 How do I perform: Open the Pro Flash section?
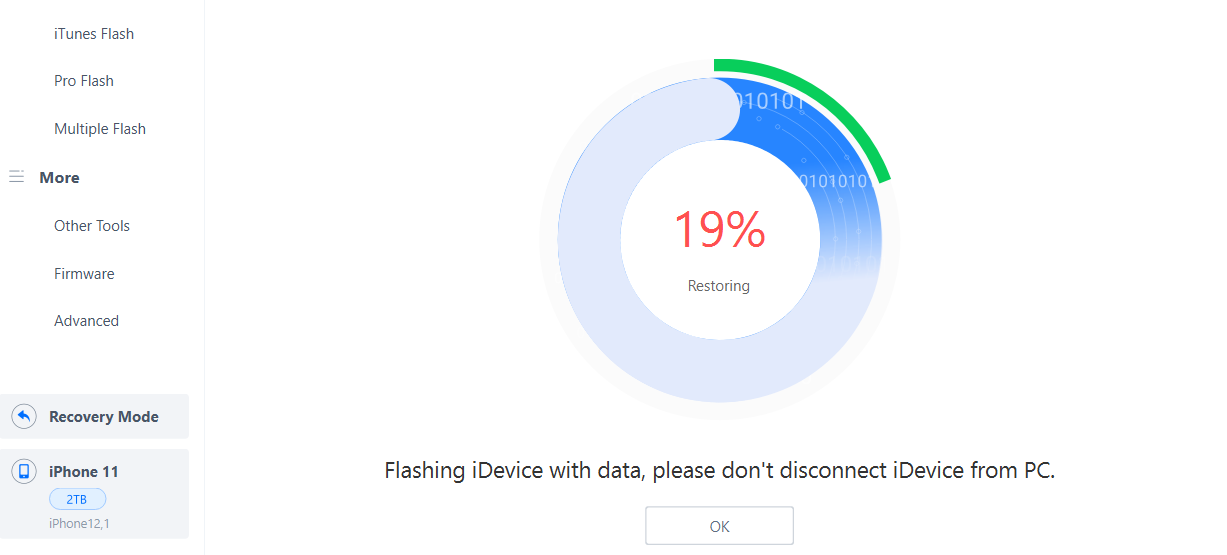[x=84, y=81]
